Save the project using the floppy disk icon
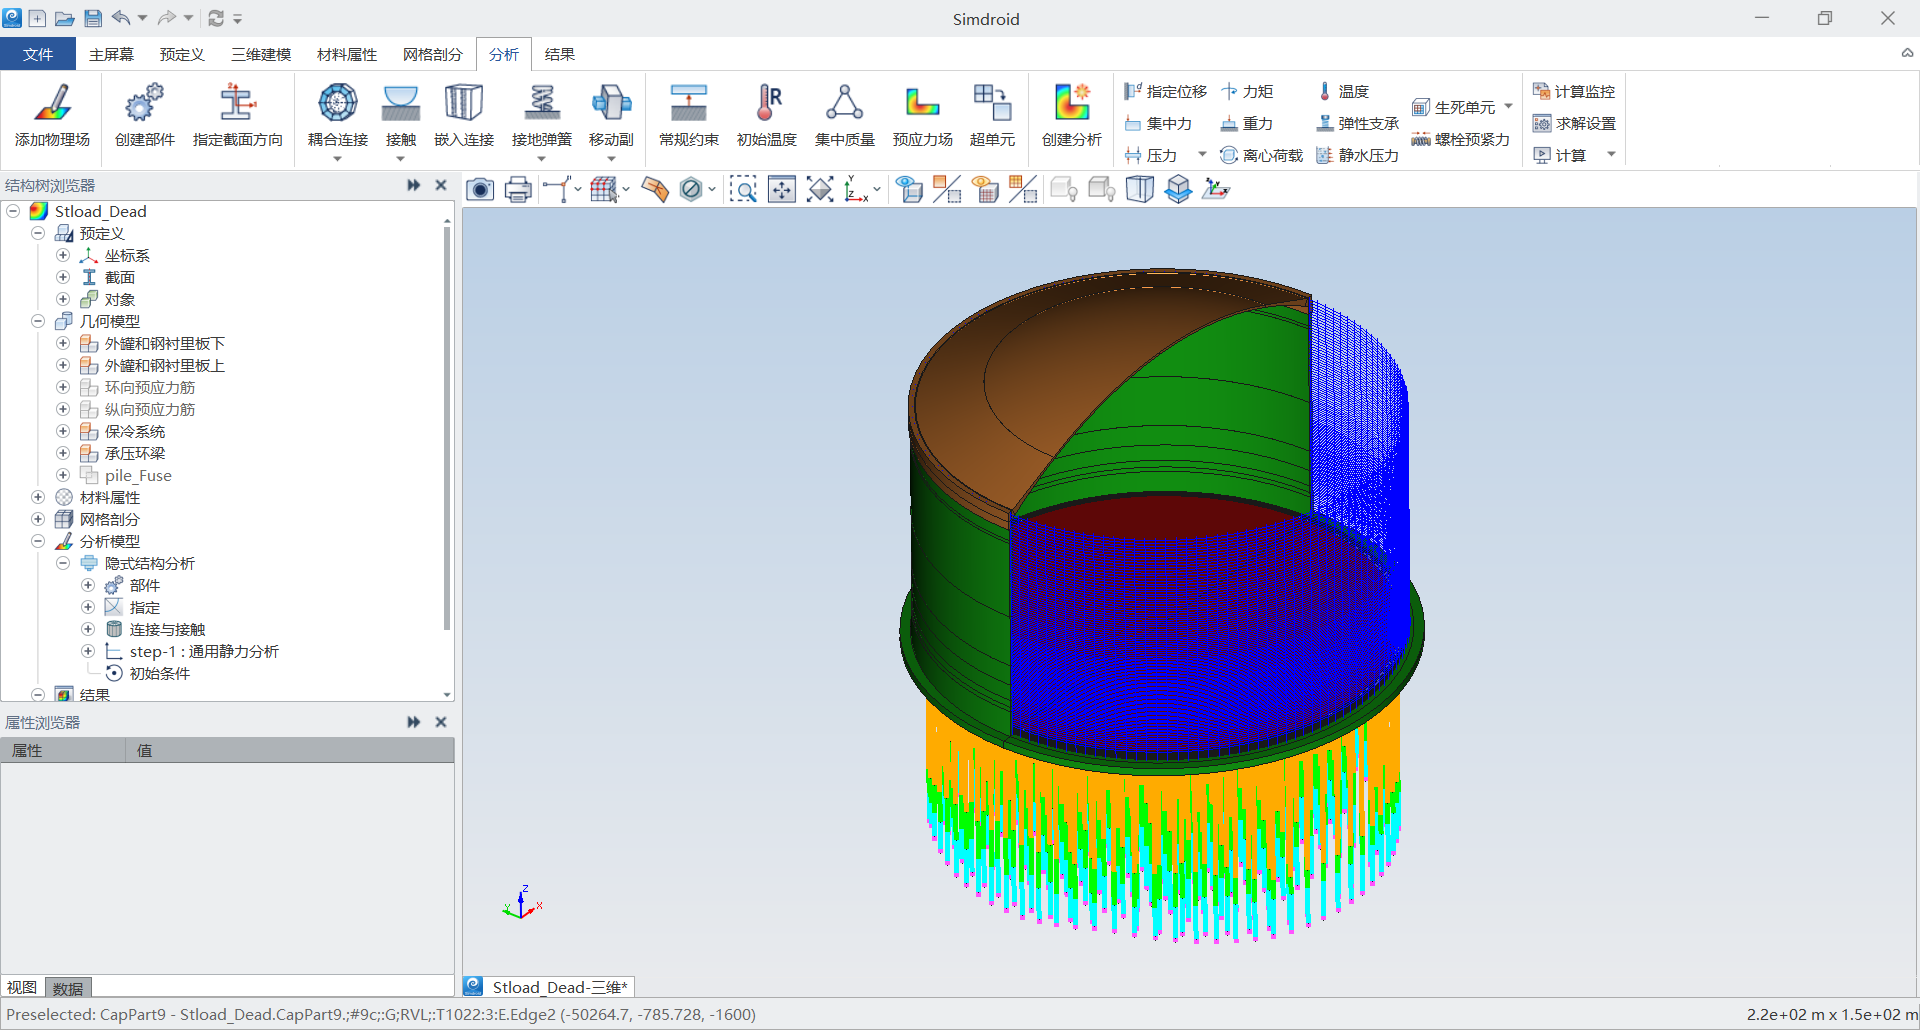The image size is (1920, 1030). [93, 18]
